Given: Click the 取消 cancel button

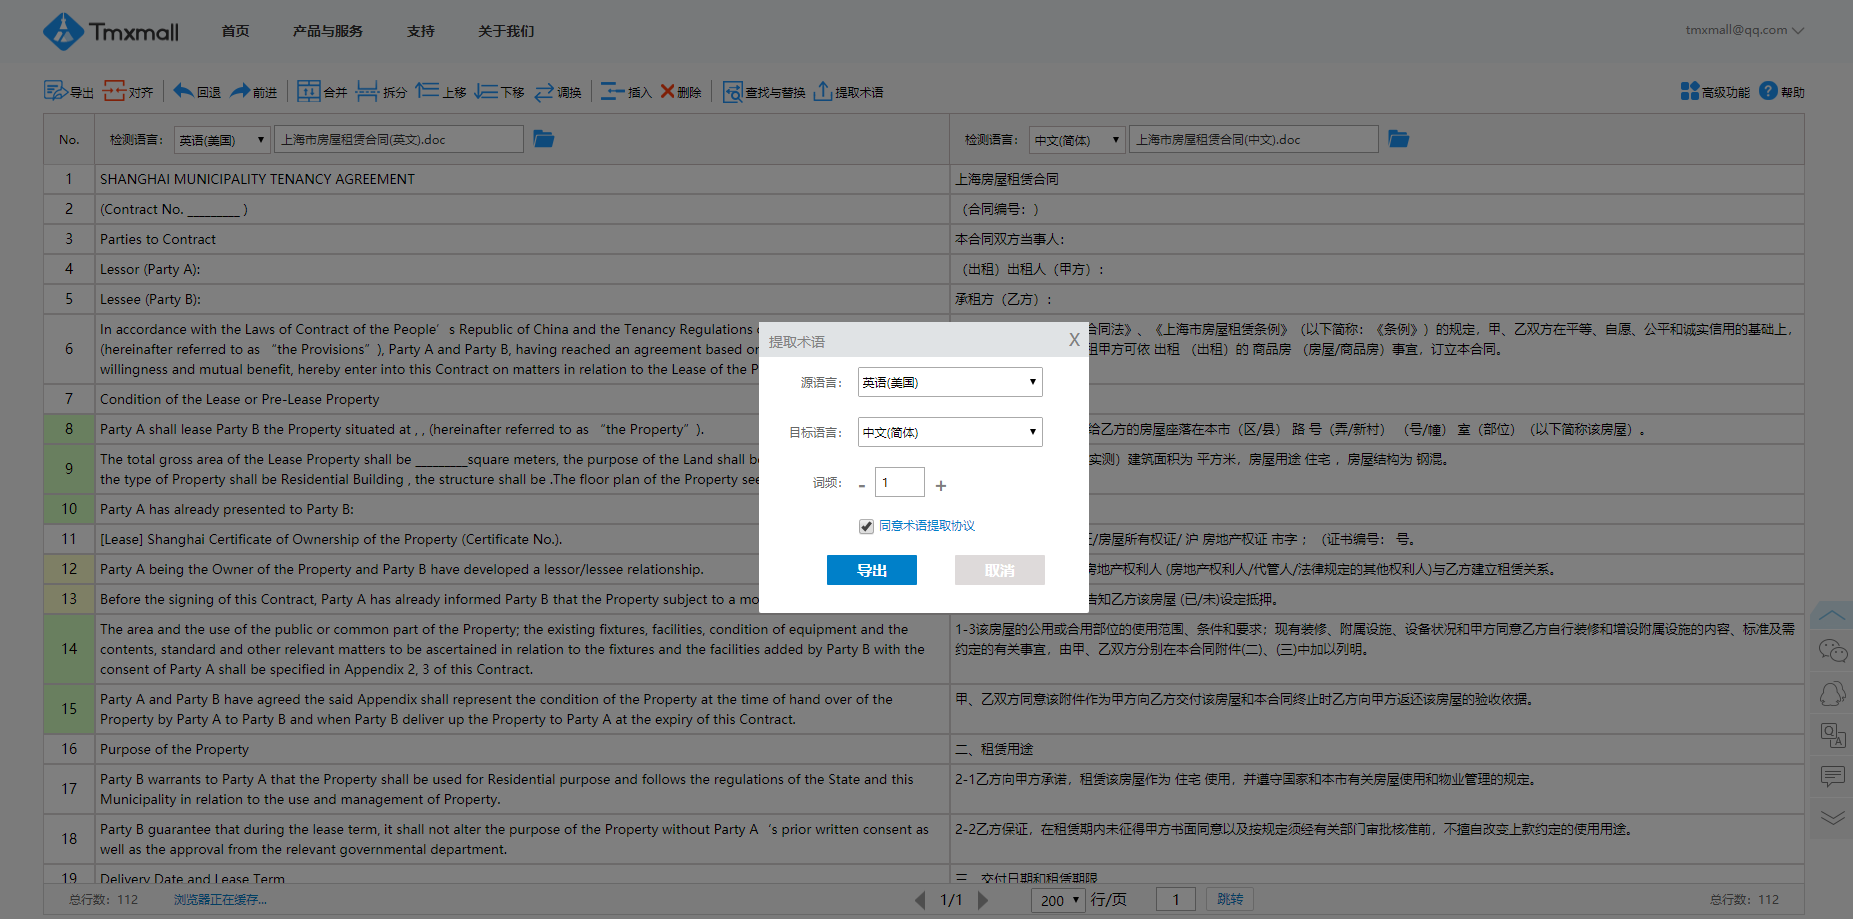Looking at the screenshot, I should 1000,570.
